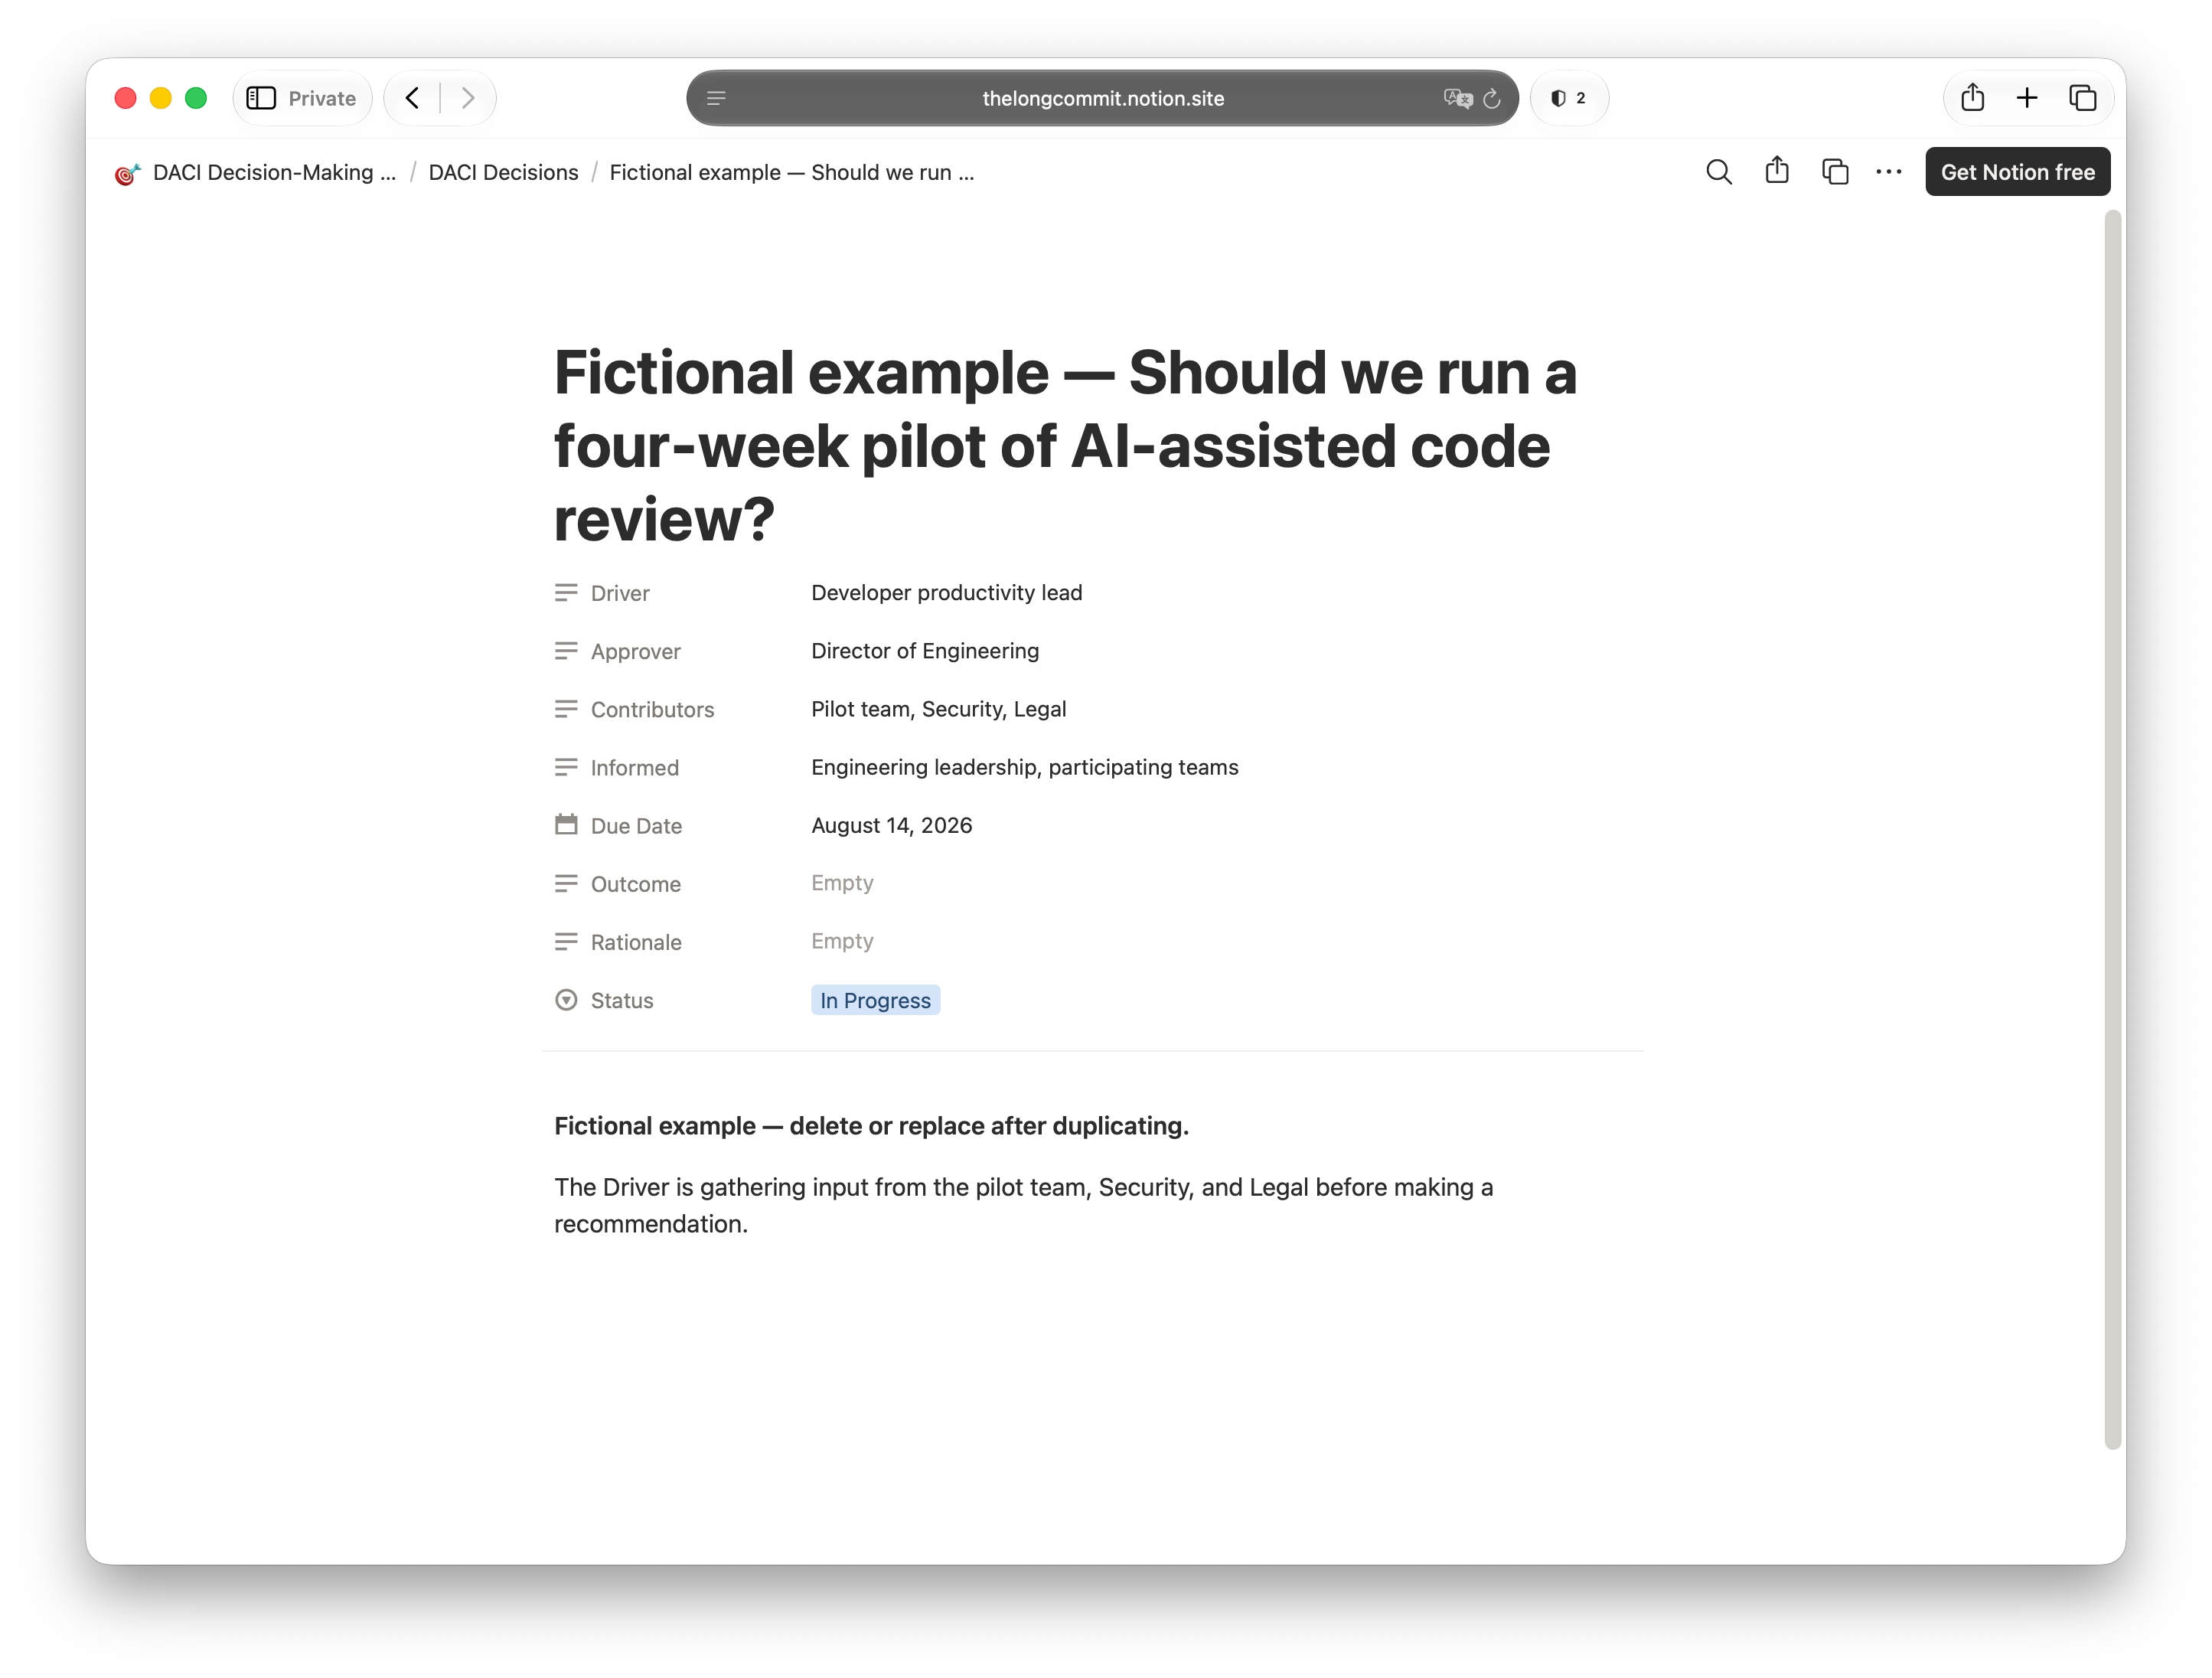
Task: Click the Driver is gathering input paragraph
Action: 1023,1205
